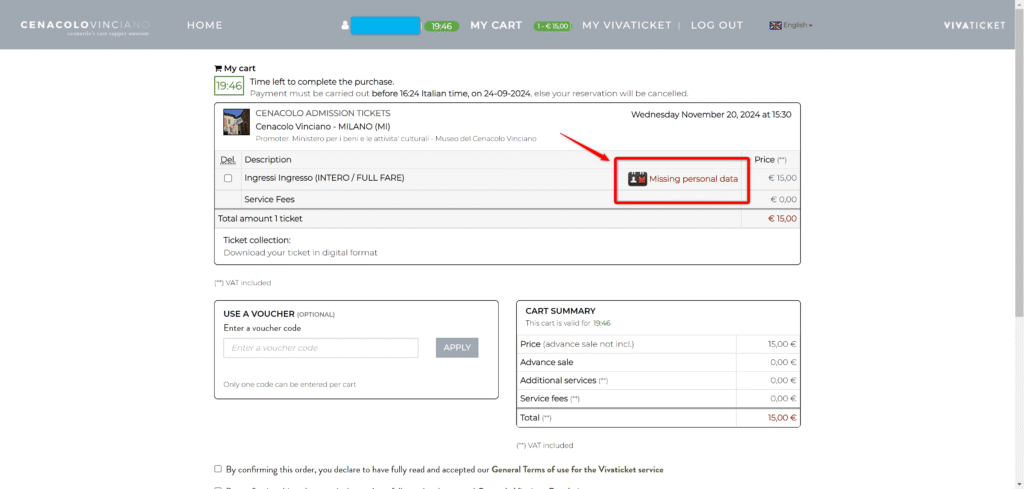
Task: Open the General Terms of use link
Action: (577, 469)
